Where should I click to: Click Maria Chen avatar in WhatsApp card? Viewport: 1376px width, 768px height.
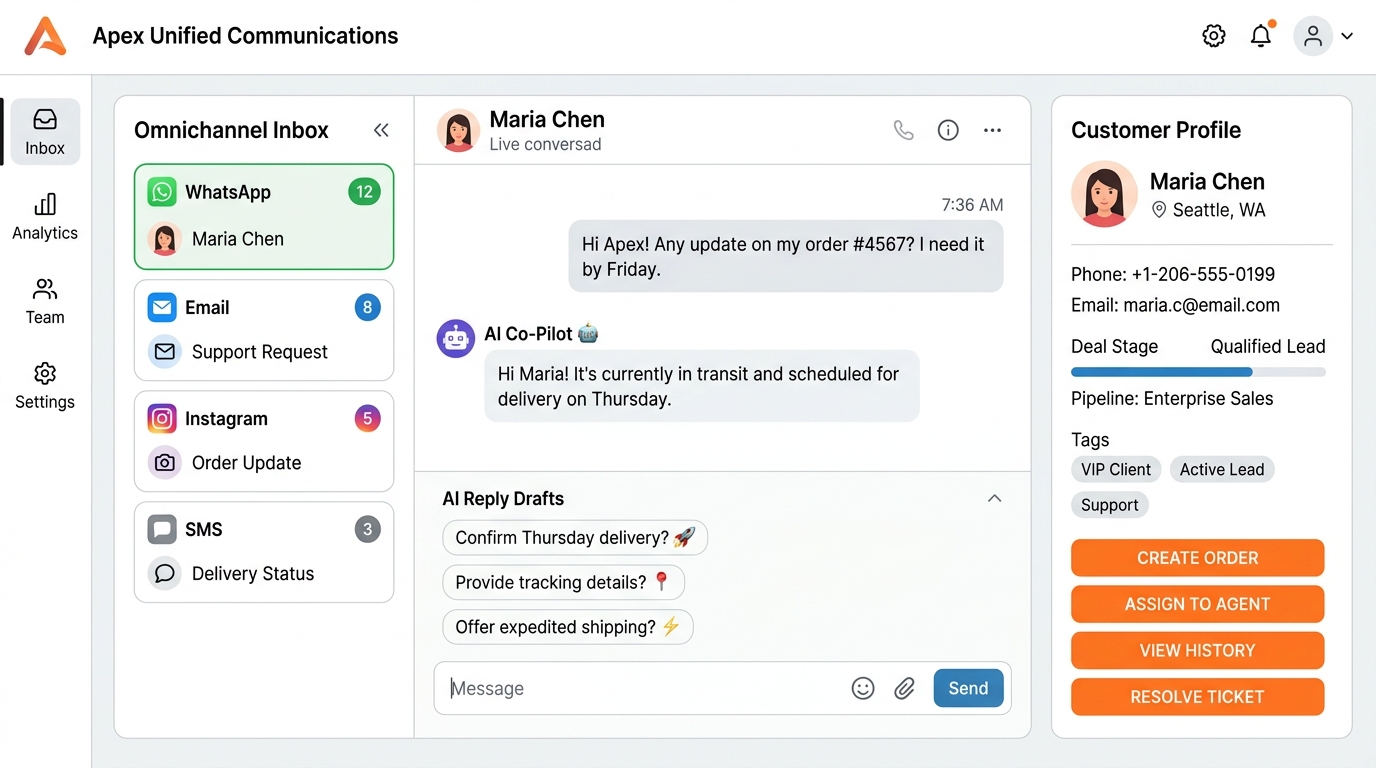tap(164, 239)
